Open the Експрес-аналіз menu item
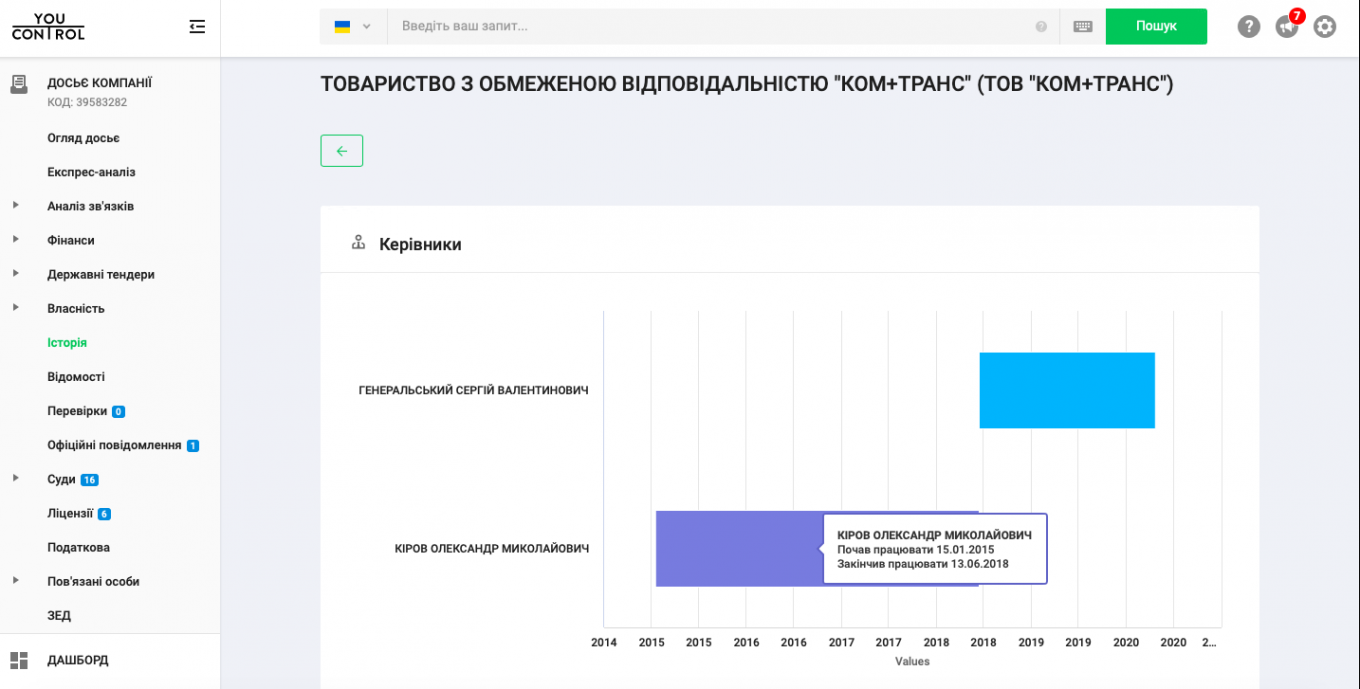 pos(91,172)
